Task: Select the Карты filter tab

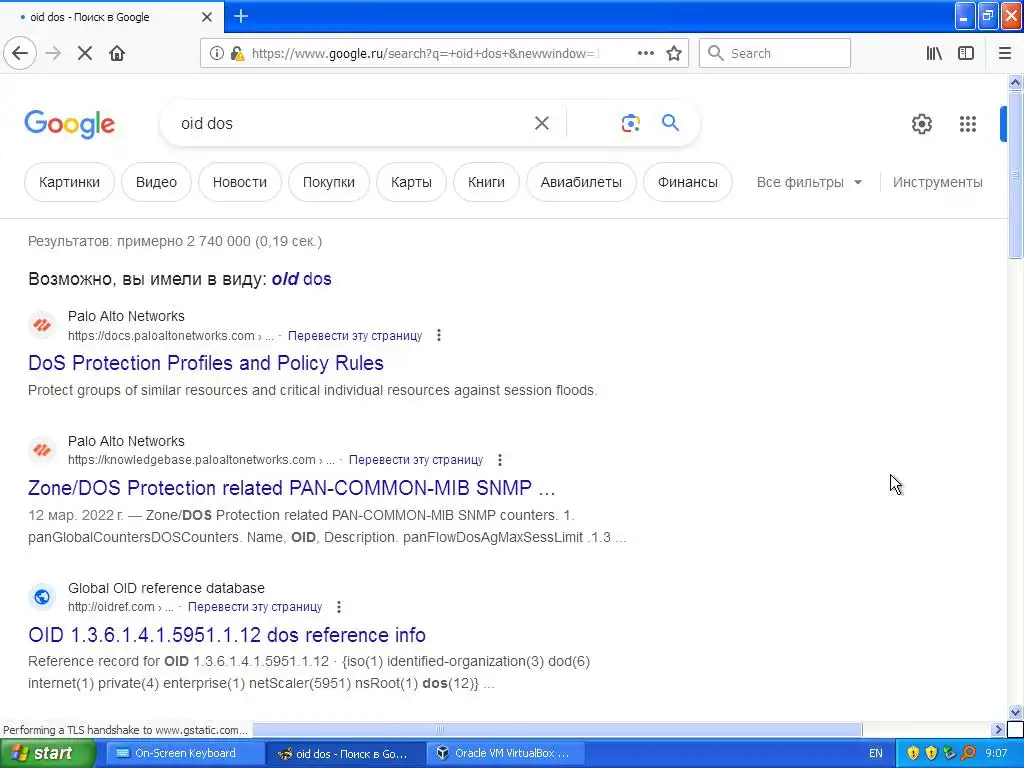Action: 411,182
